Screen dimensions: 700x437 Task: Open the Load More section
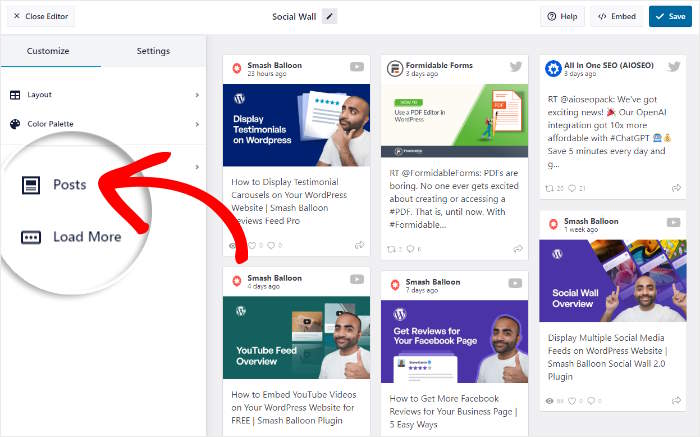(87, 237)
